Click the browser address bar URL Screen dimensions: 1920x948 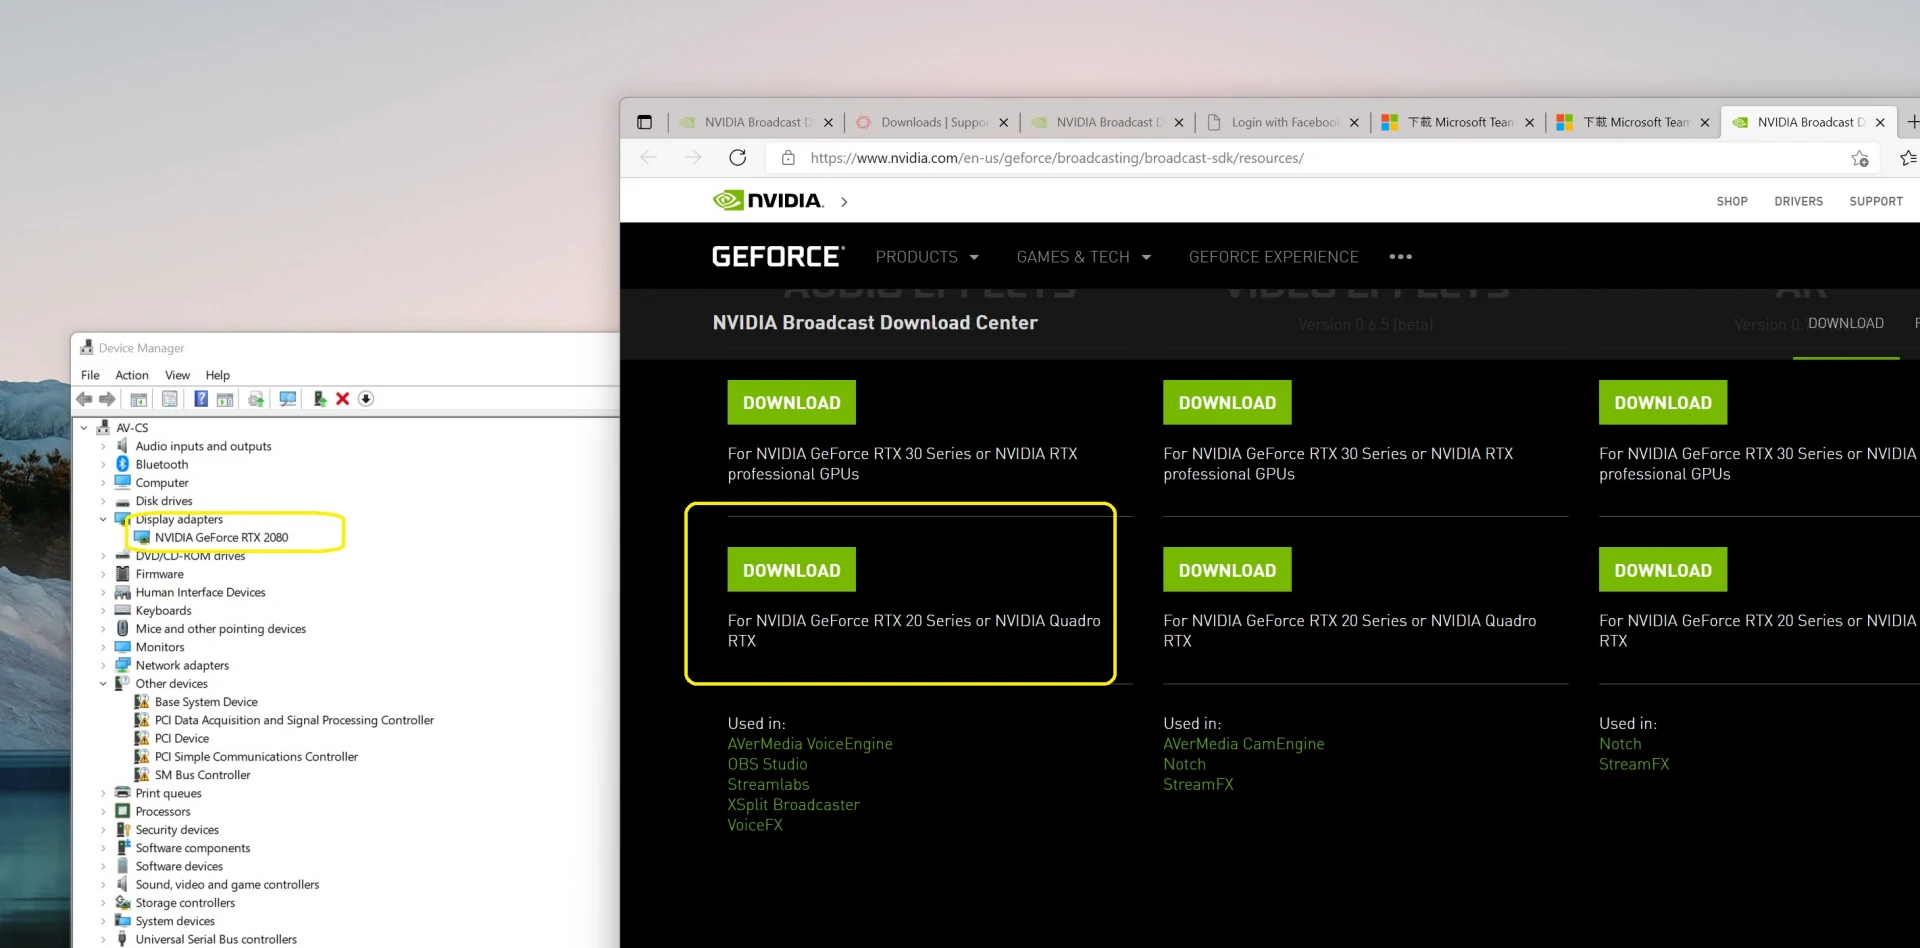click(x=1057, y=158)
